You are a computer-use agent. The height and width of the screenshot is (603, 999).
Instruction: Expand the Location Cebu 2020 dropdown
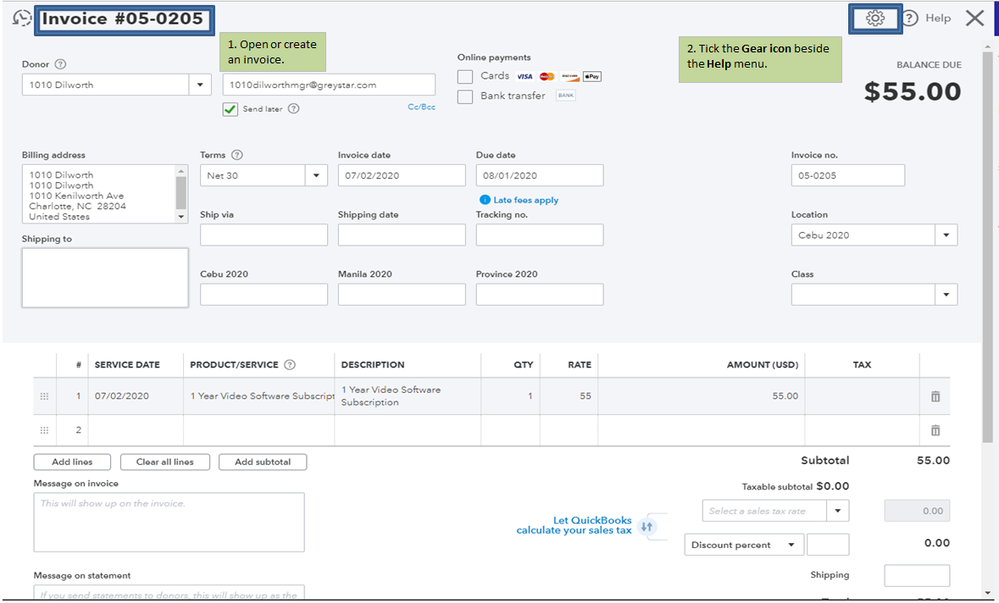(945, 235)
